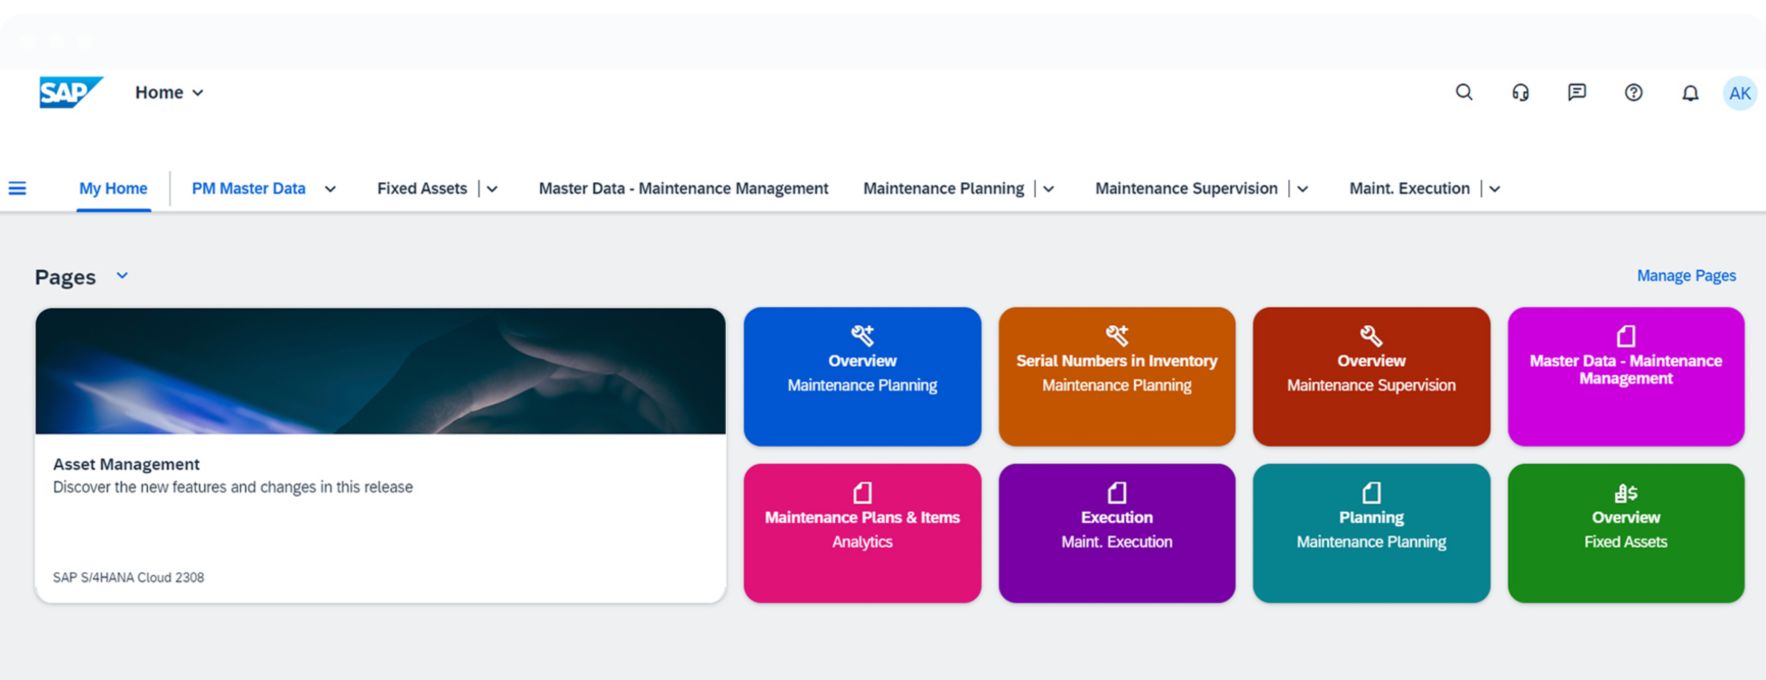
Task: Click the help question mark icon
Action: pos(1633,92)
